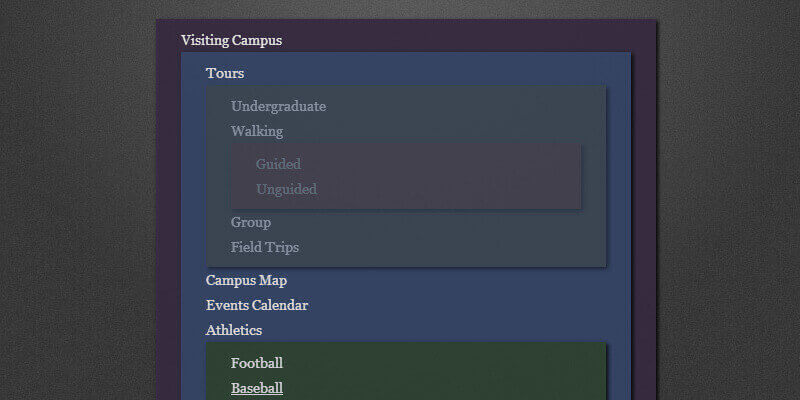Open the Events Calendar link
The width and height of the screenshot is (800, 400).
tap(257, 305)
